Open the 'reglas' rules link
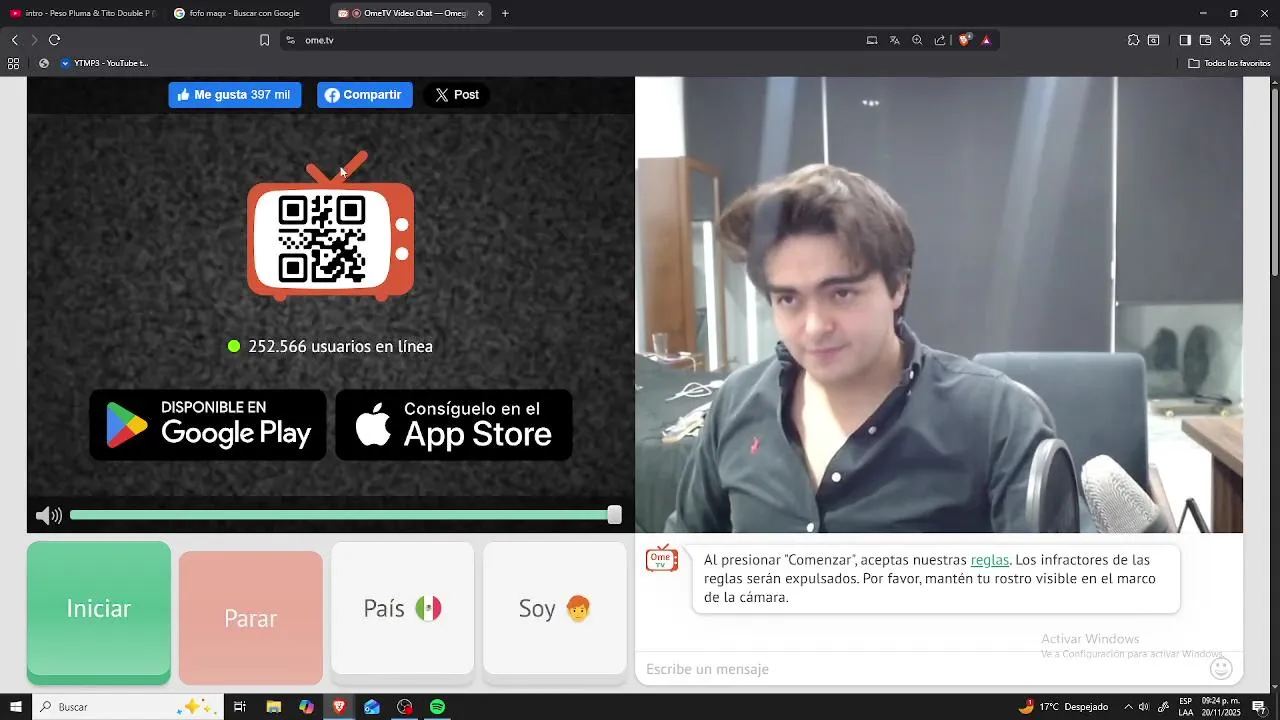Viewport: 1280px width, 720px height. (x=990, y=560)
